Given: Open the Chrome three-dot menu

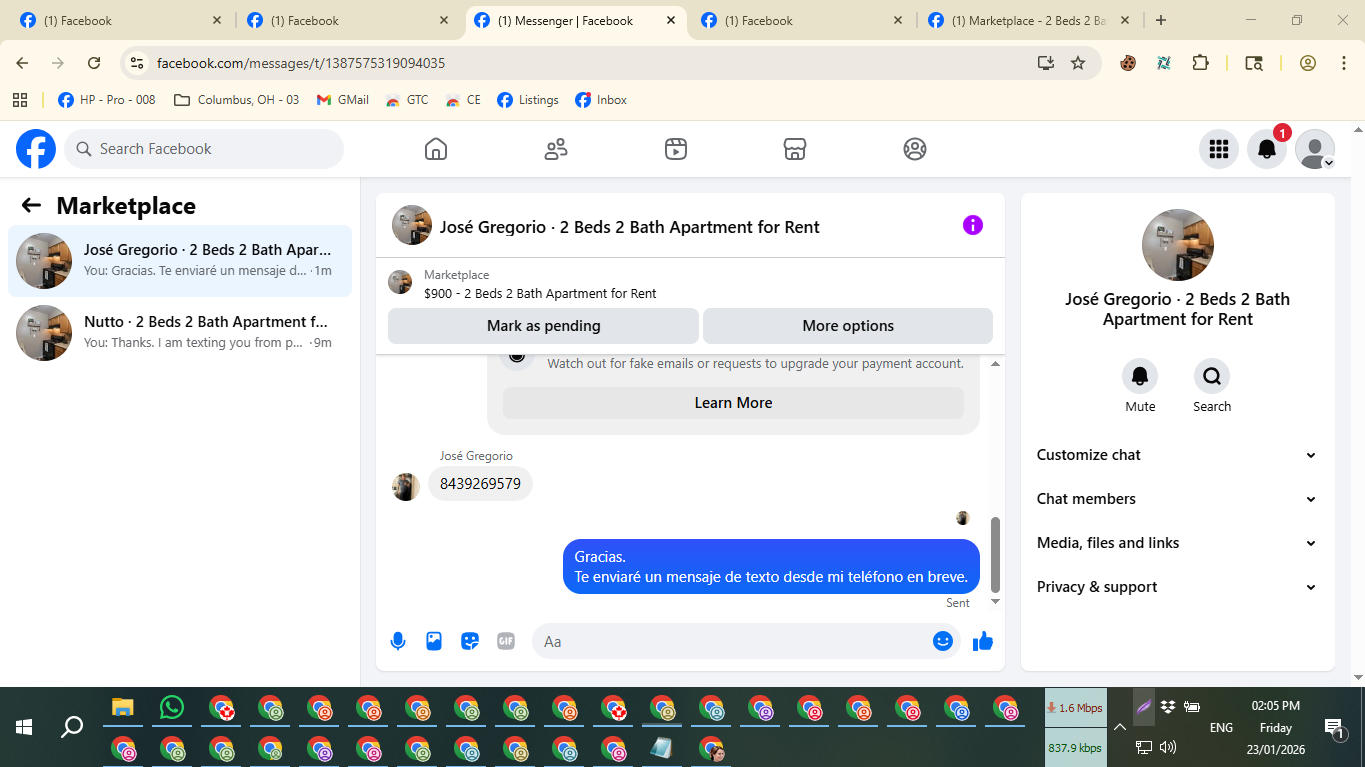Looking at the screenshot, I should (x=1344, y=63).
